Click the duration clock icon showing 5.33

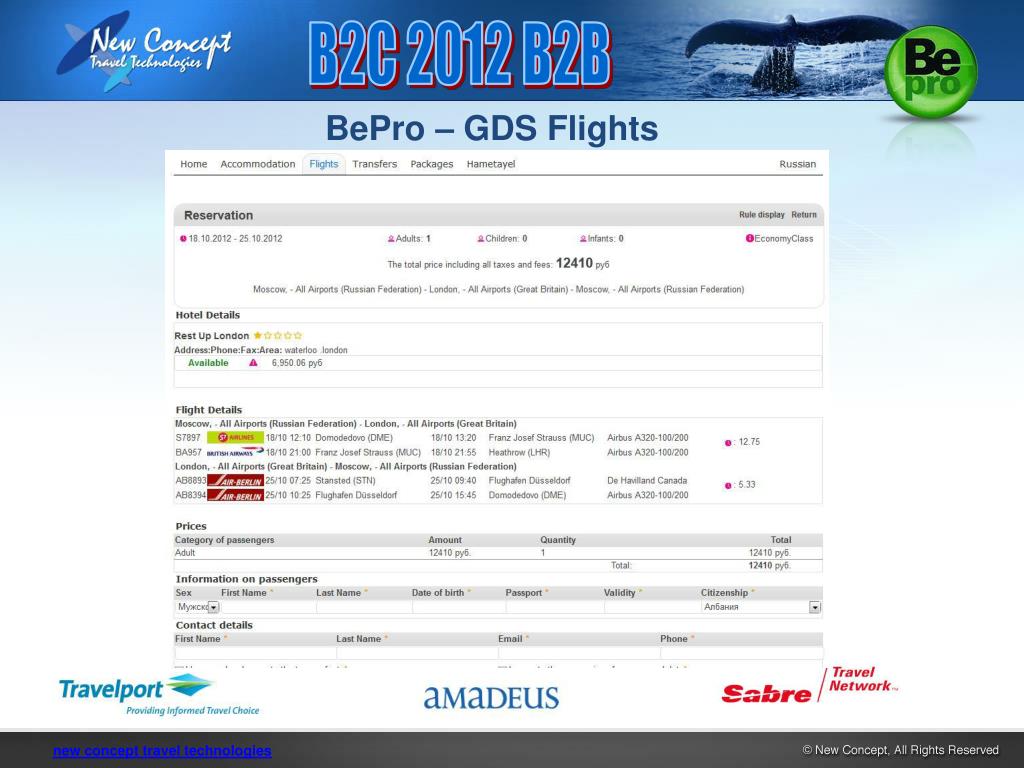(x=728, y=485)
